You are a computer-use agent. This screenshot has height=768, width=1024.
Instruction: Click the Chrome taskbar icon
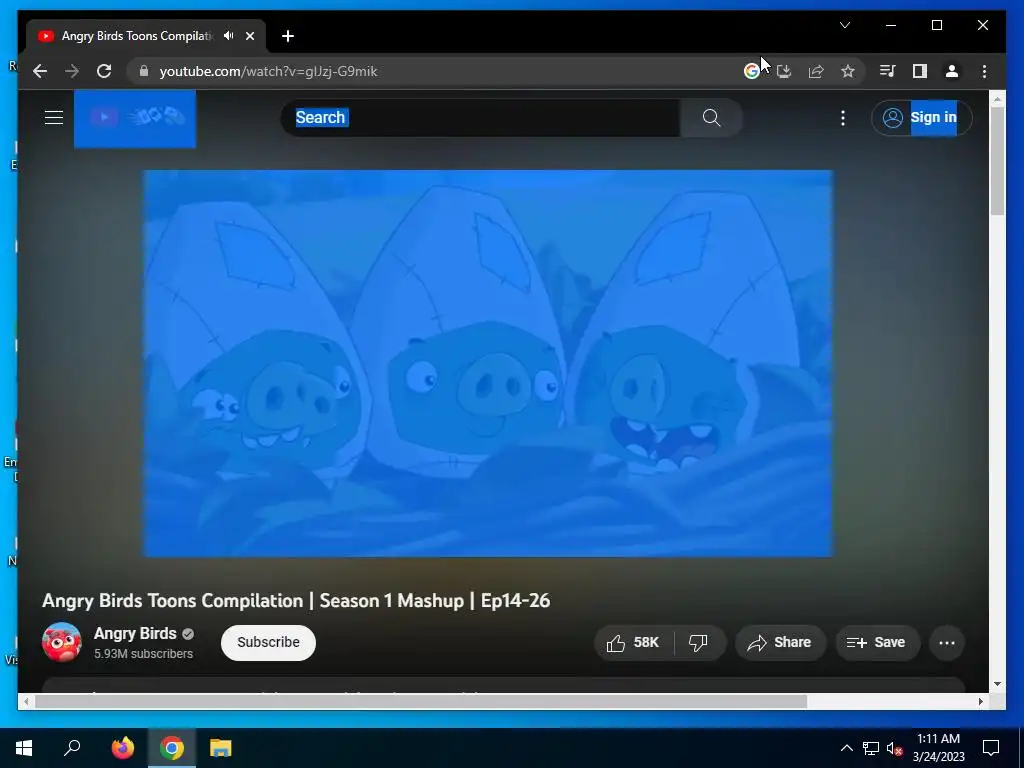coord(172,748)
